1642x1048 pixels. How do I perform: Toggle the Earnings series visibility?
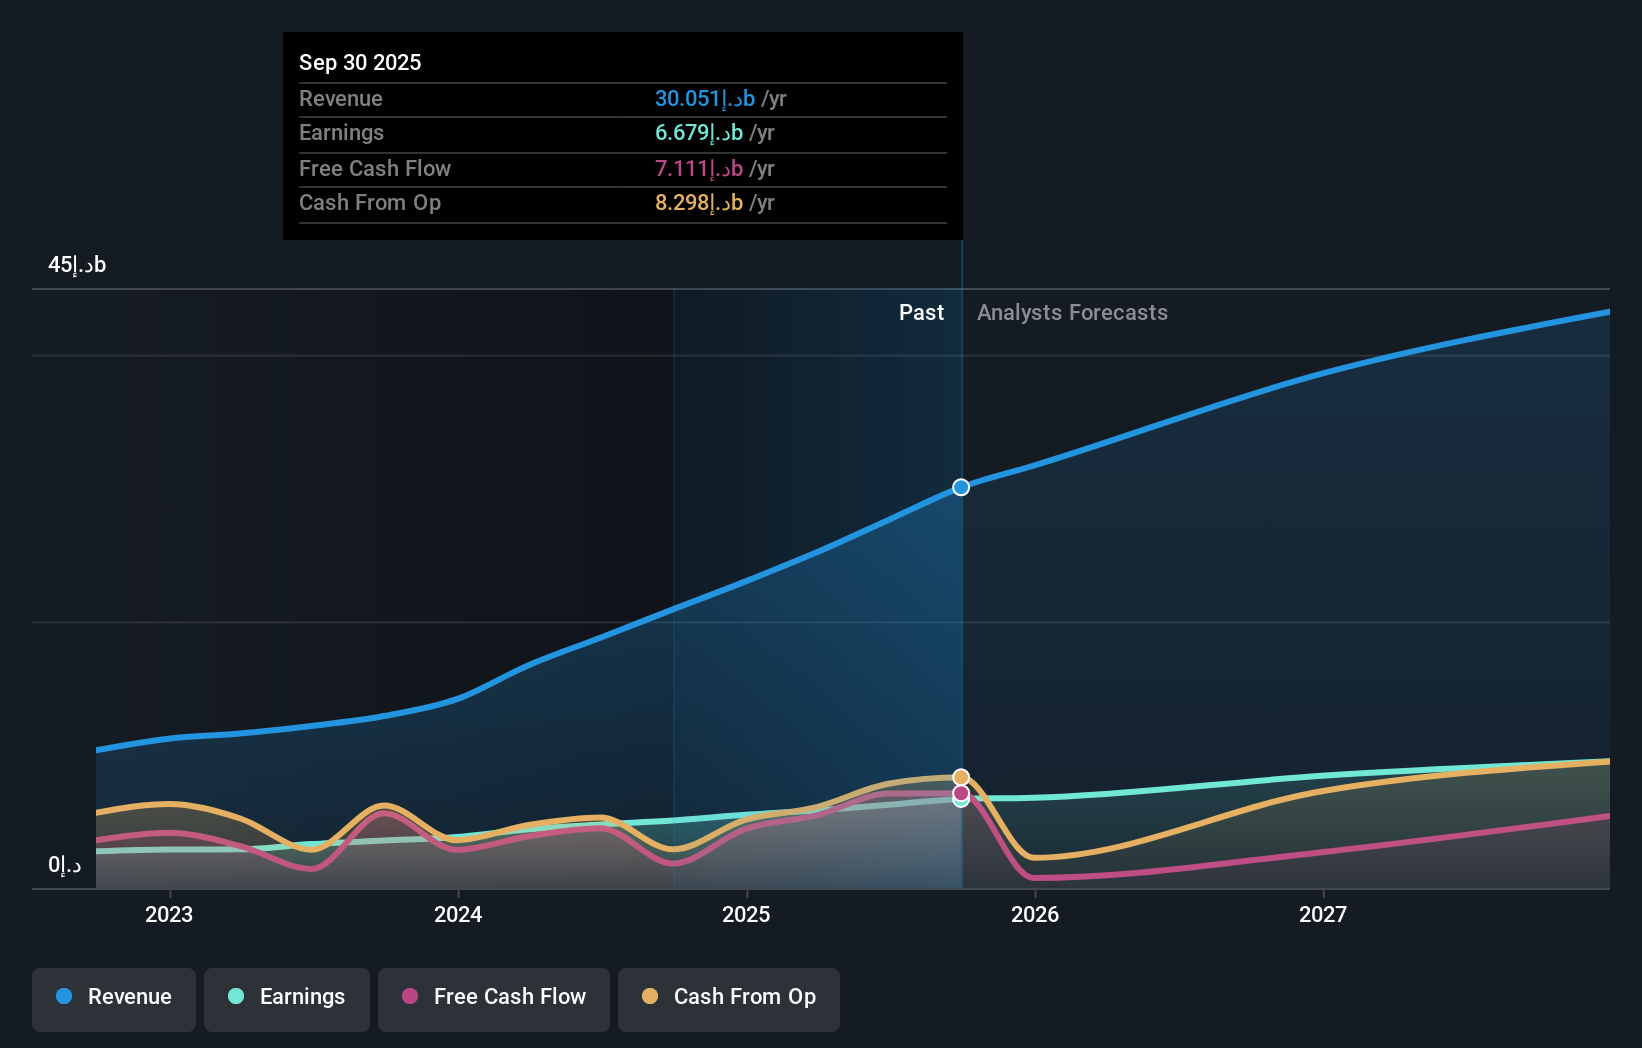coord(287,998)
